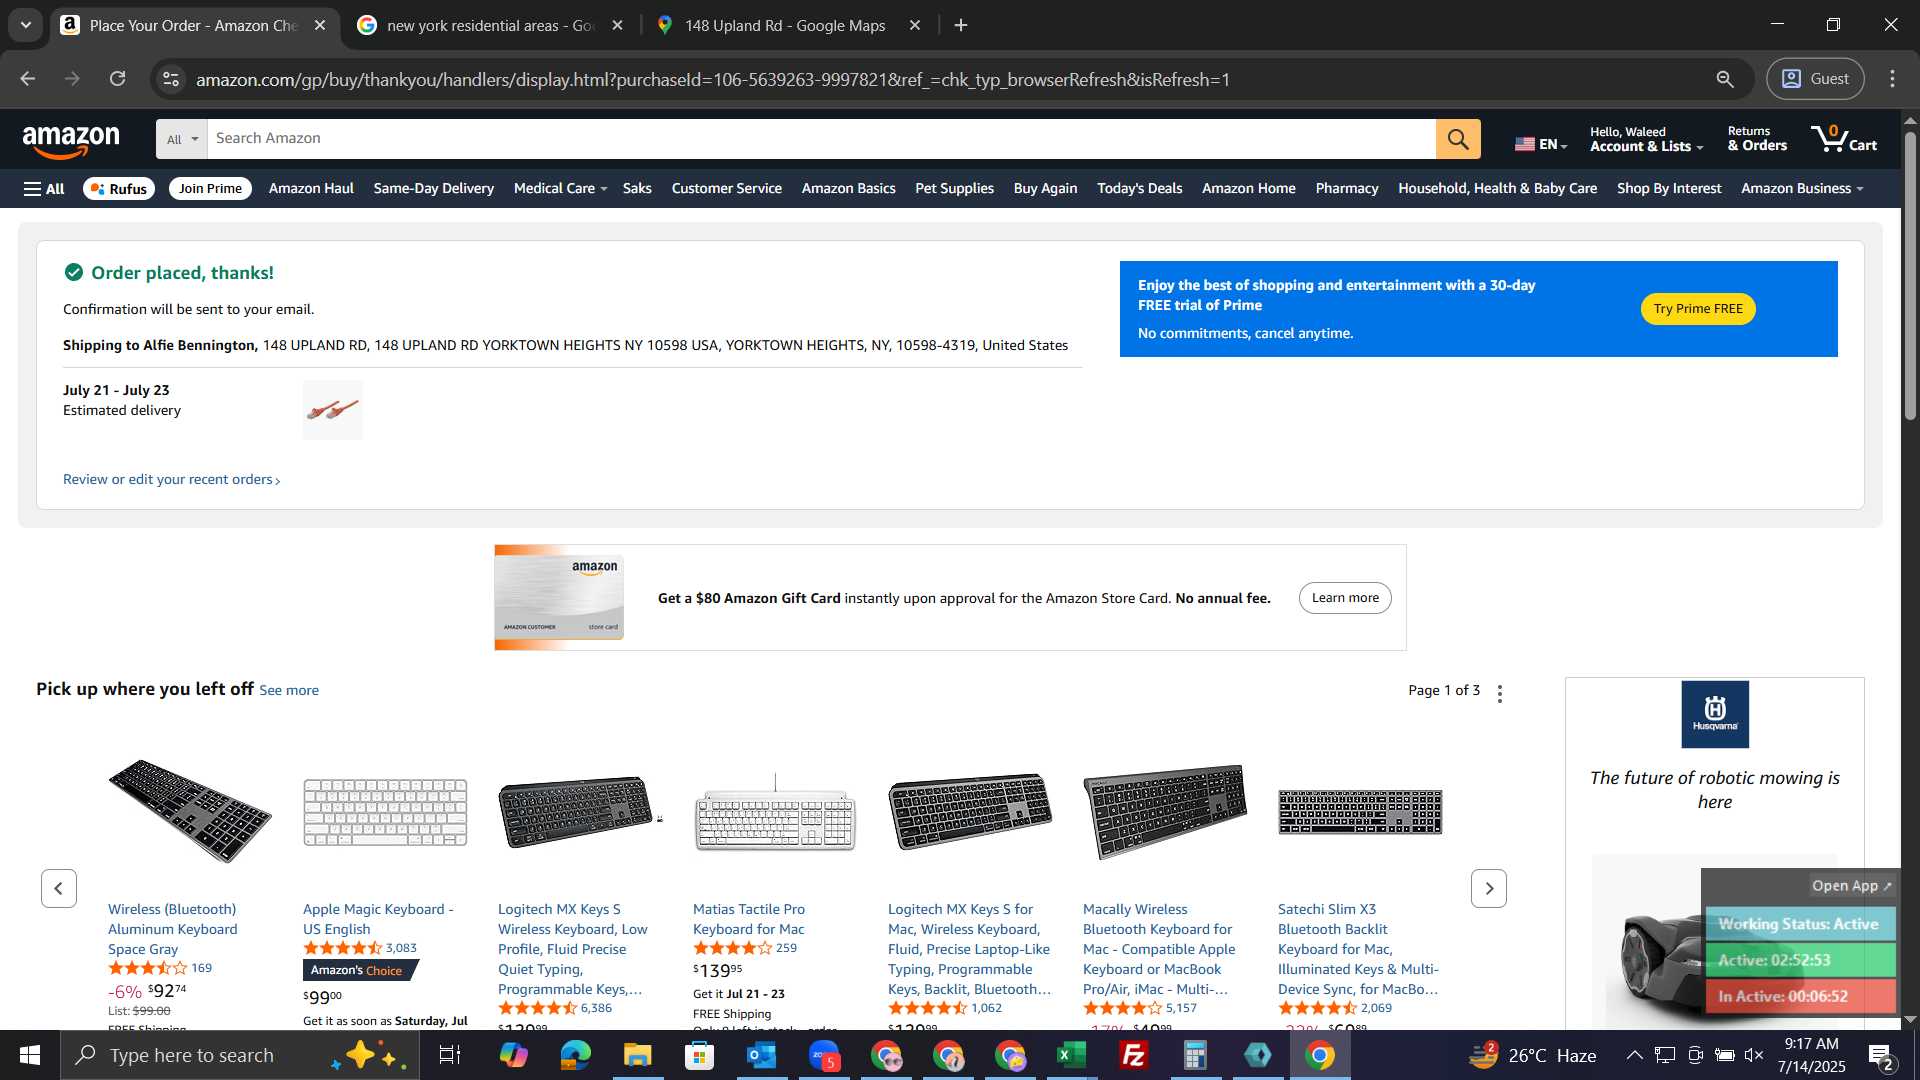1920x1080 pixels.
Task: Open Outlook from taskbar
Action: pyautogui.click(x=762, y=1055)
